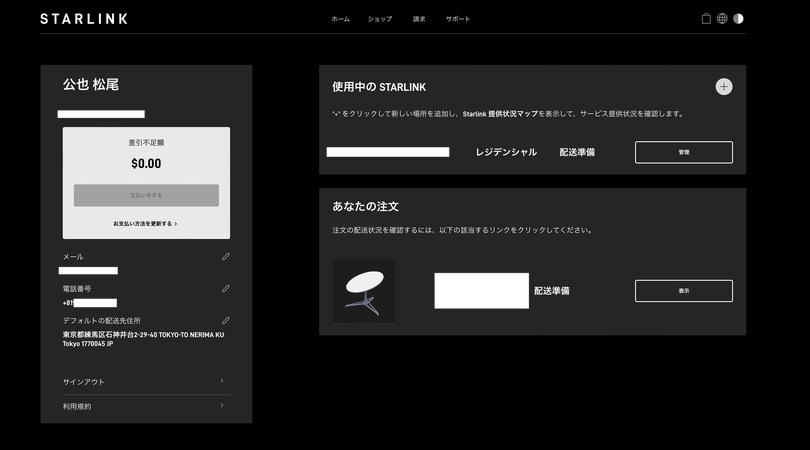Image resolution: width=810 pixels, height=450 pixels.
Task: Edit the メール field with the pencil icon
Action: [x=226, y=257]
